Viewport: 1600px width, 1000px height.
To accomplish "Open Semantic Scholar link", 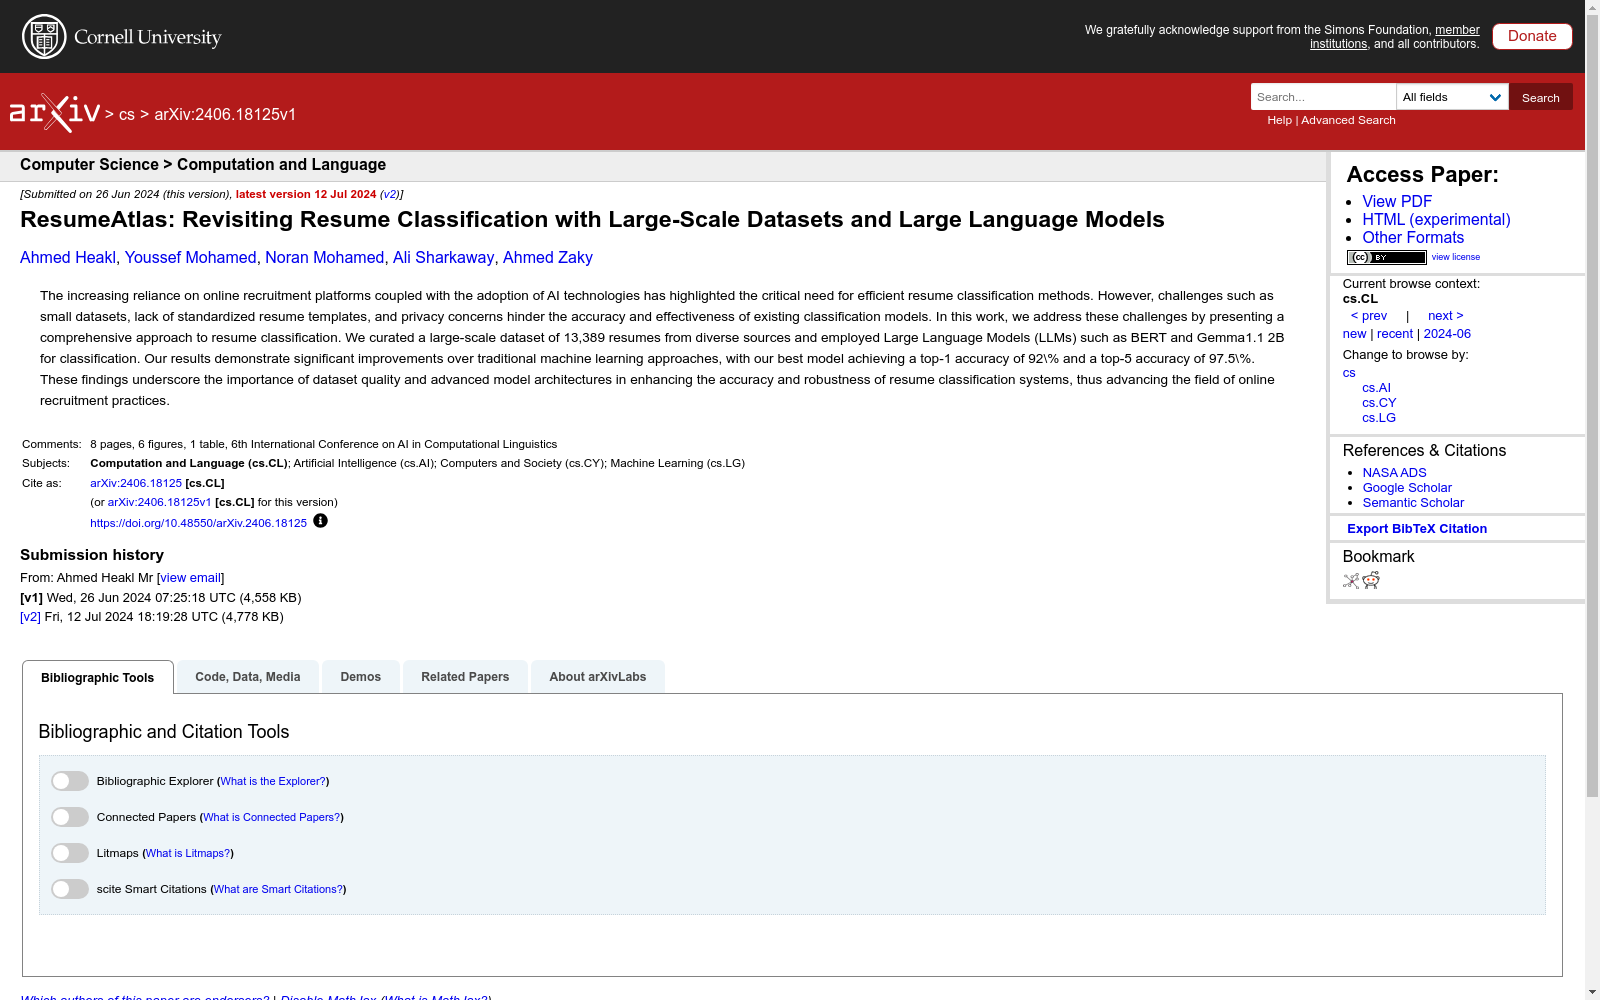I will click(1413, 503).
